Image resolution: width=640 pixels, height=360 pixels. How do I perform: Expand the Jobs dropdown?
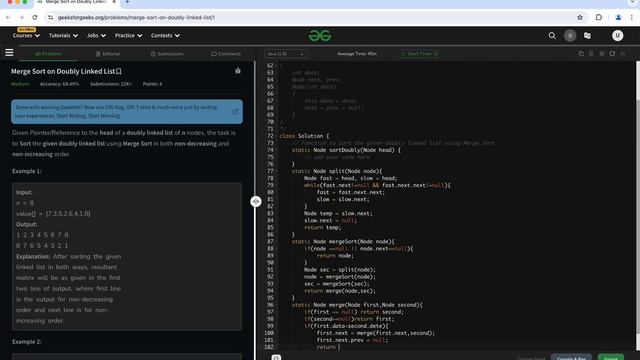pos(96,36)
